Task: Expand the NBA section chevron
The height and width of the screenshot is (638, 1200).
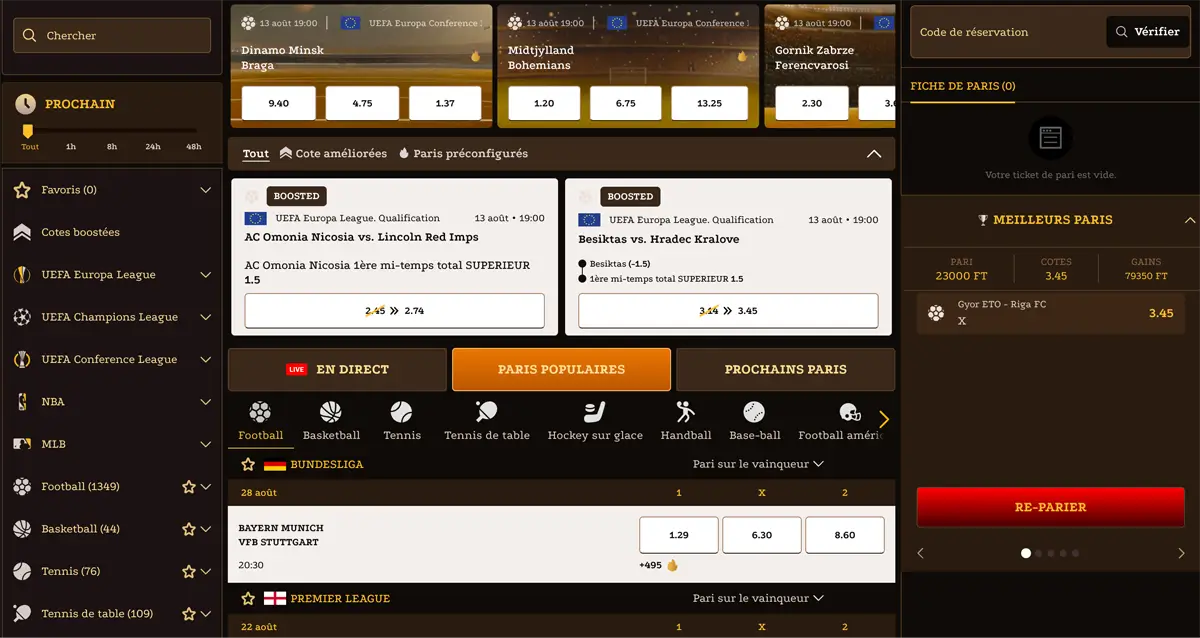Action: [206, 402]
